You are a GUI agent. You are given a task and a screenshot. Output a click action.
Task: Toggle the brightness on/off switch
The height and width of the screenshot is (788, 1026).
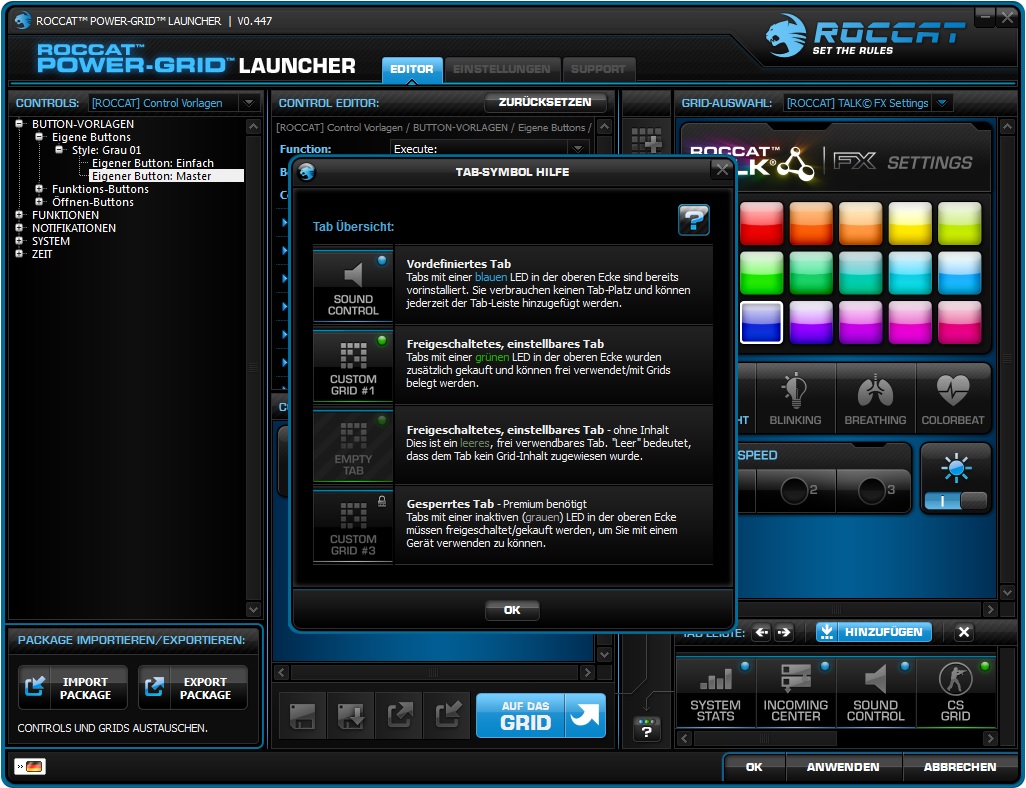[x=955, y=501]
